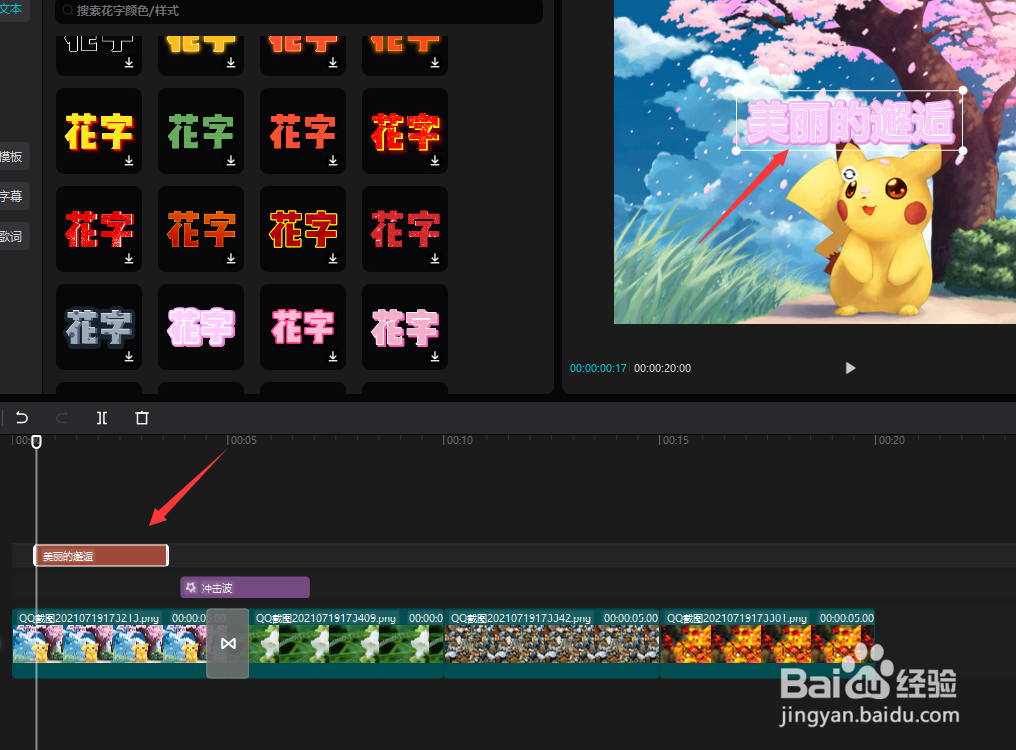Screen dimensions: 1016x750
Task: Click the transition icon between first two clips
Action: coord(228,643)
